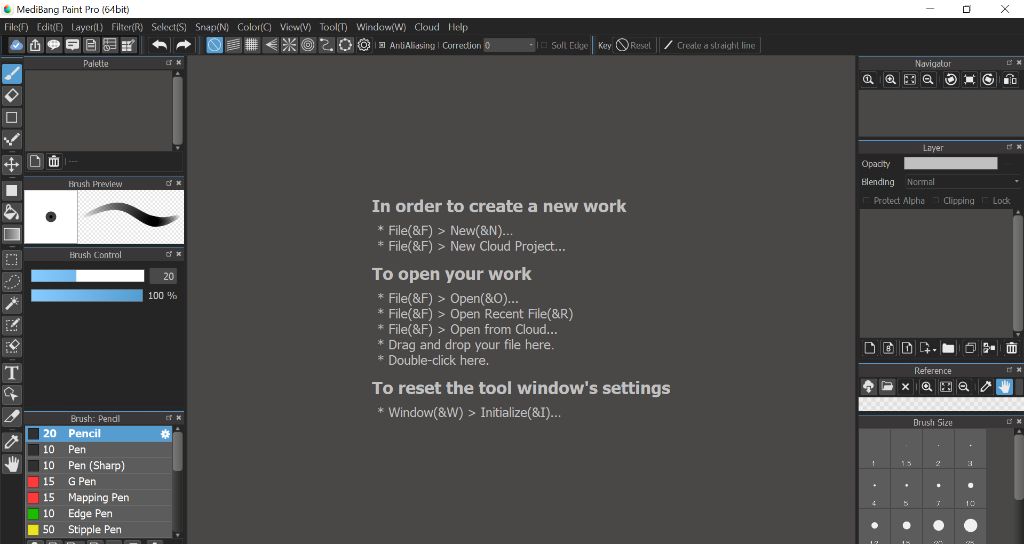Open the Snap menu

(212, 27)
